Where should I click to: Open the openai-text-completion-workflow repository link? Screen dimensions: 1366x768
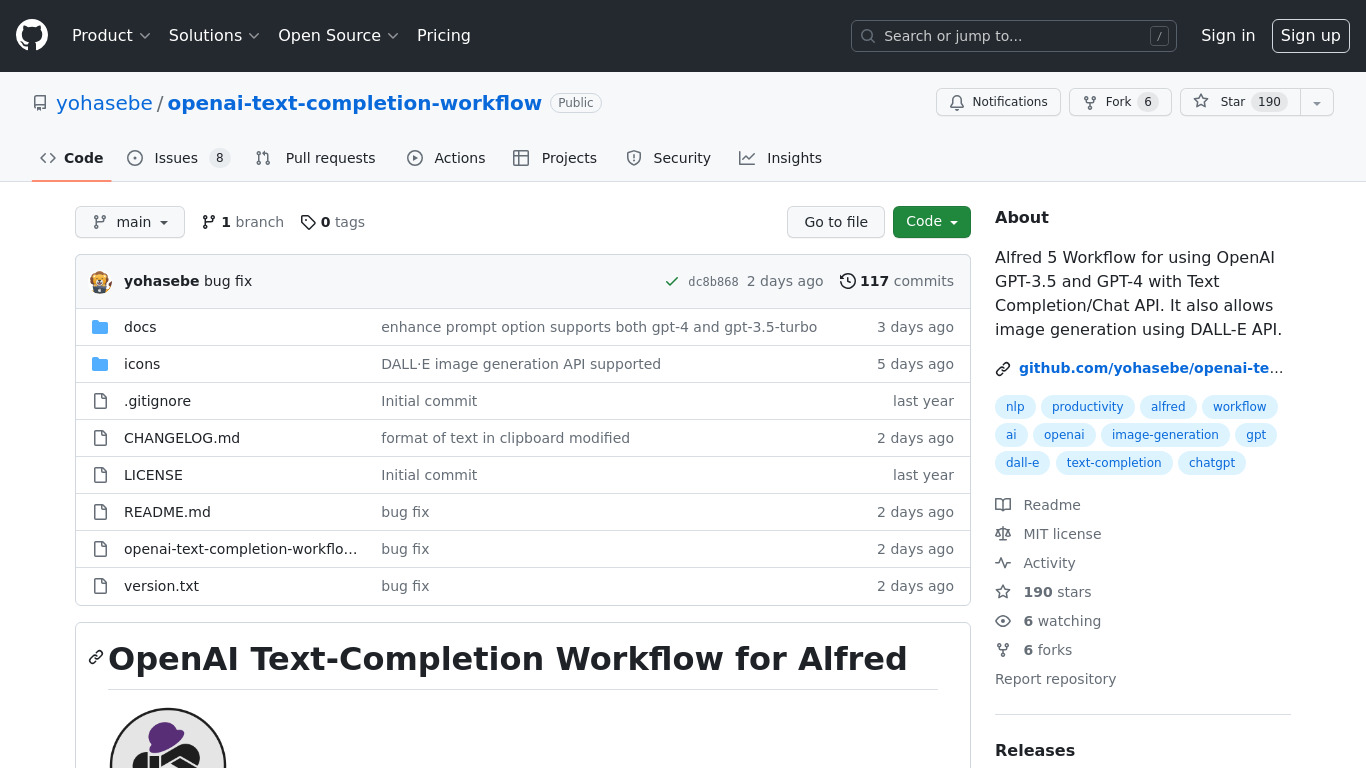click(x=355, y=103)
